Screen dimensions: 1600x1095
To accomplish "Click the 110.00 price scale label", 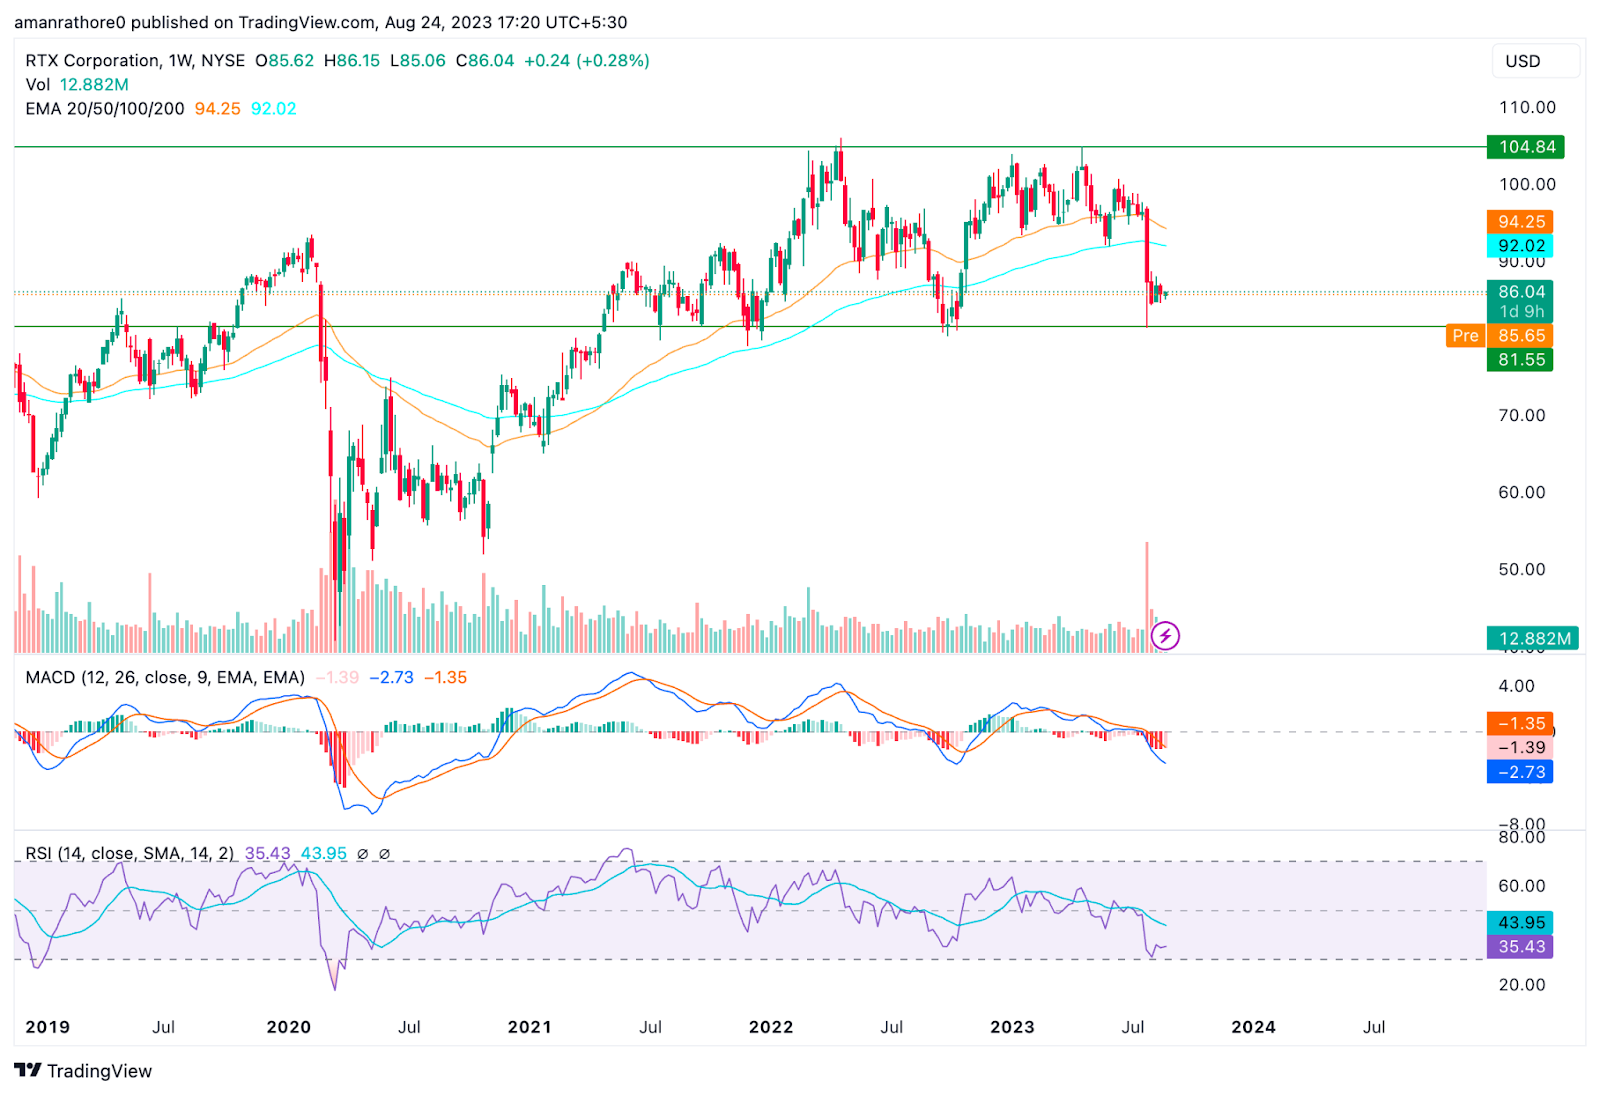I will [1527, 108].
